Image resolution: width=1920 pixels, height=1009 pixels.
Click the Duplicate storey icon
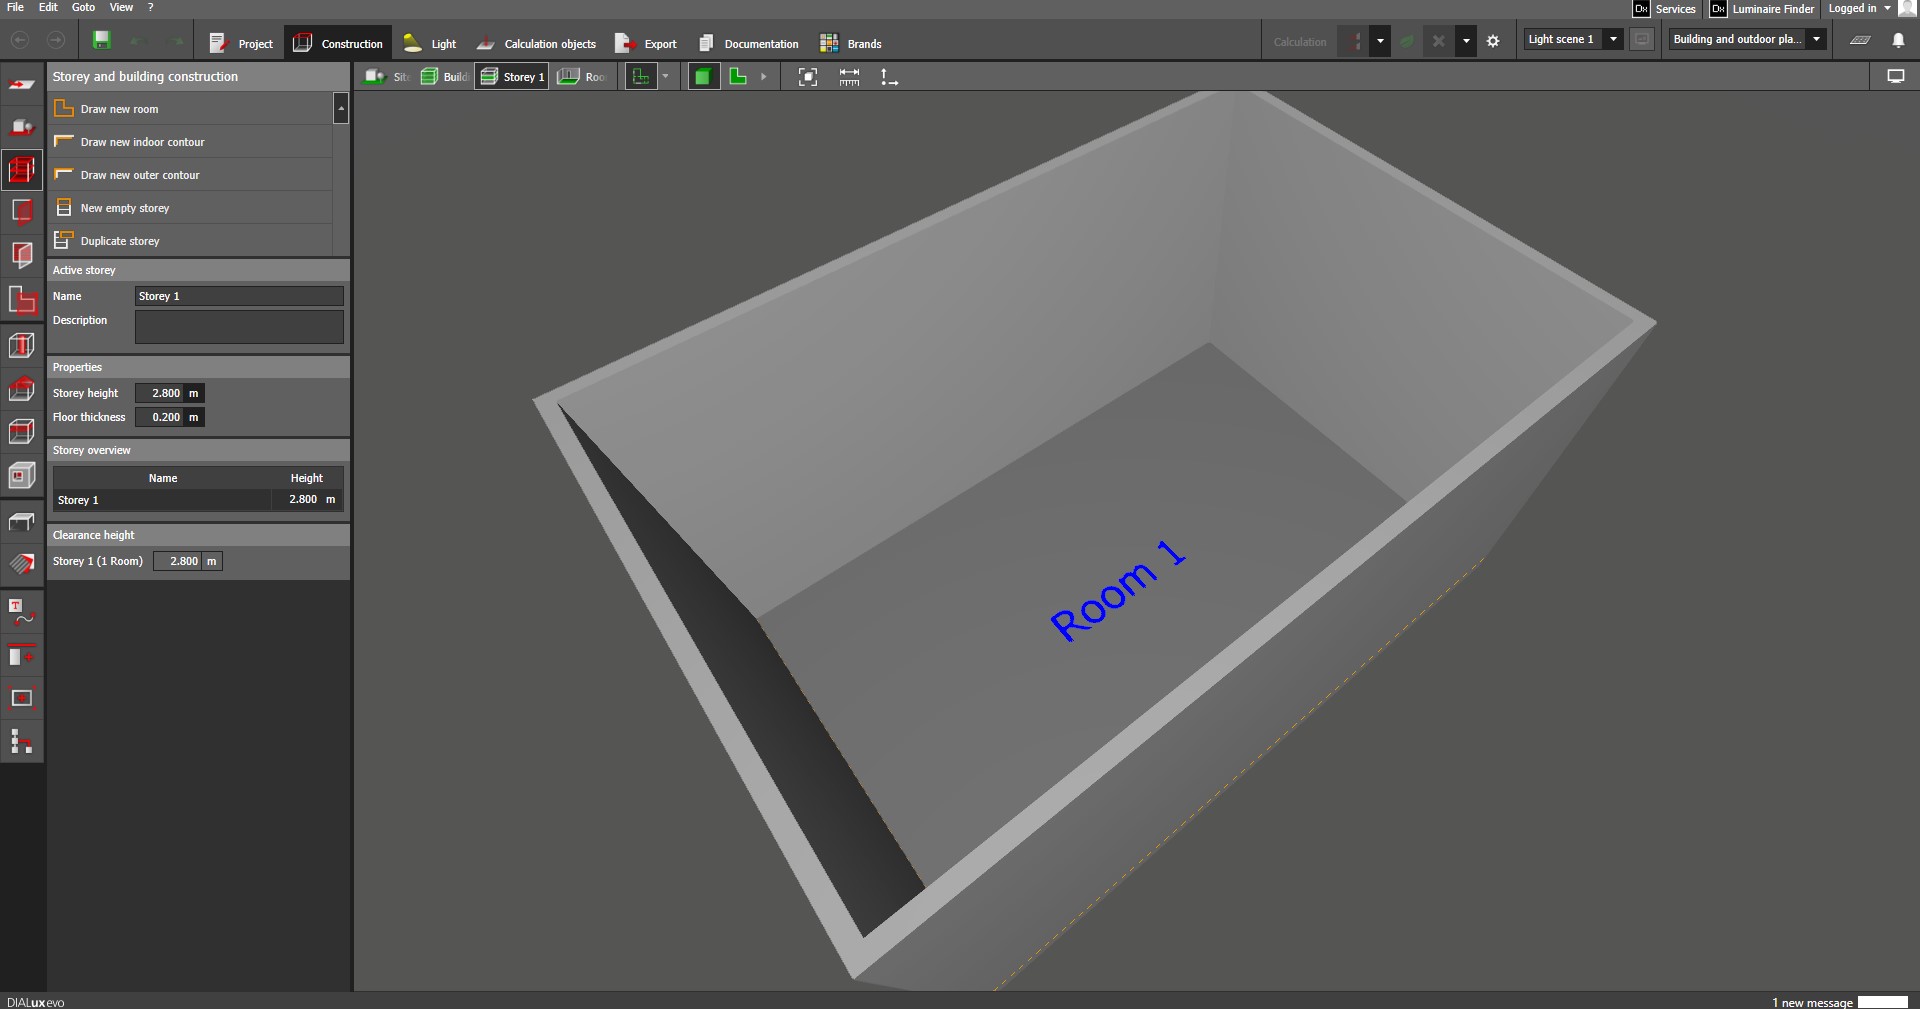64,241
